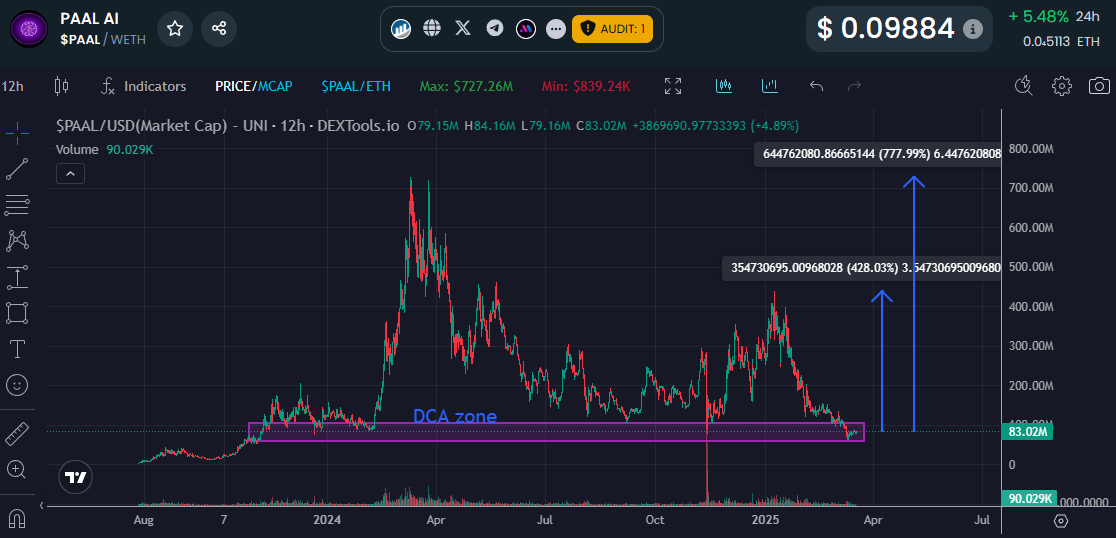Add PAAL AI to favorites with star
The width and height of the screenshot is (1116, 538).
175,28
